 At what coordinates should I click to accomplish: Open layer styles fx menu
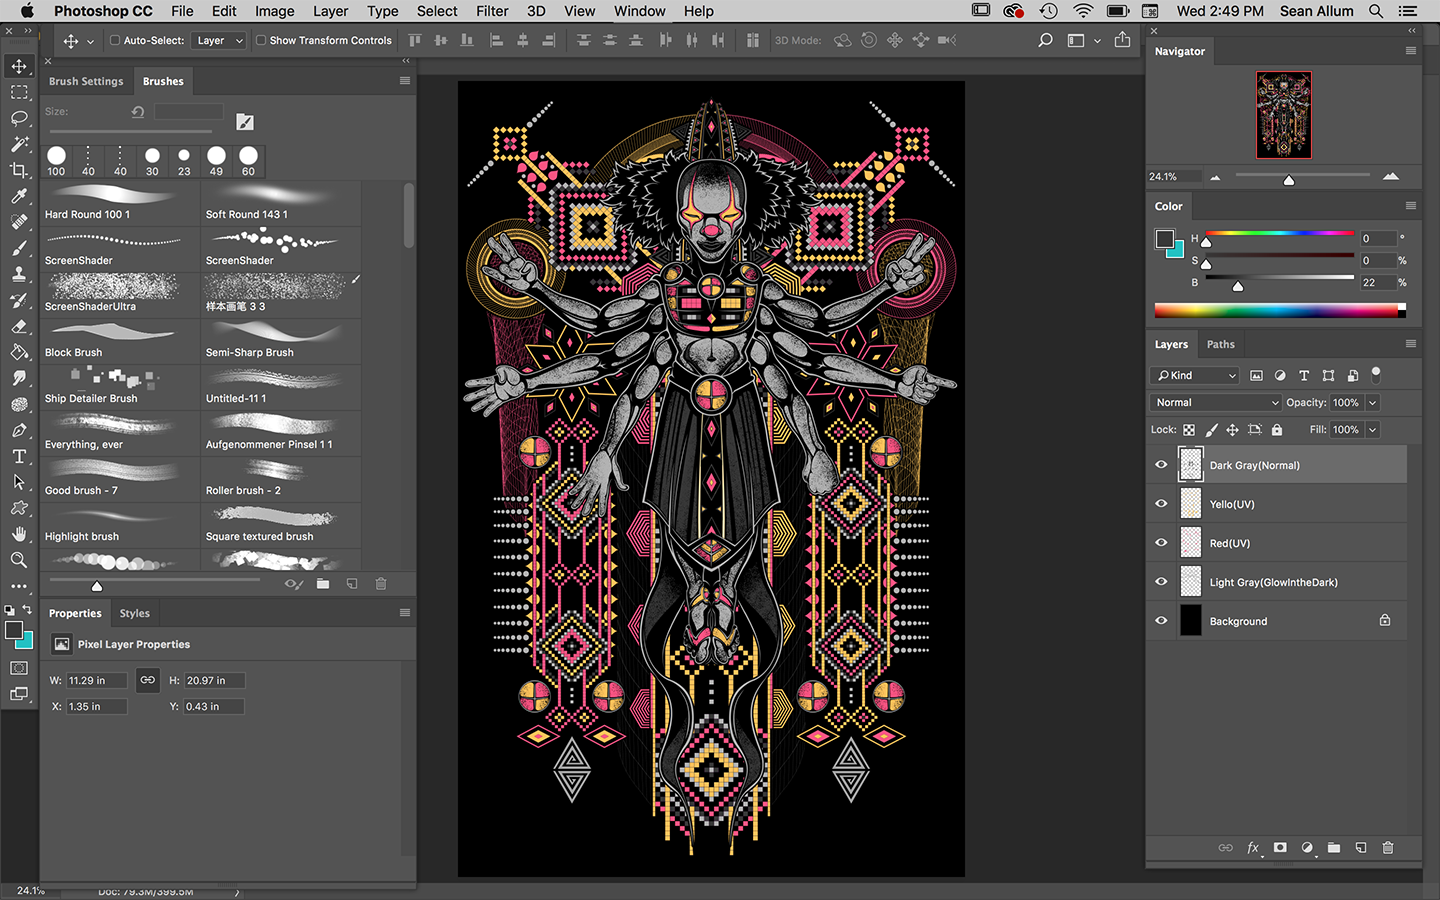tap(1253, 847)
